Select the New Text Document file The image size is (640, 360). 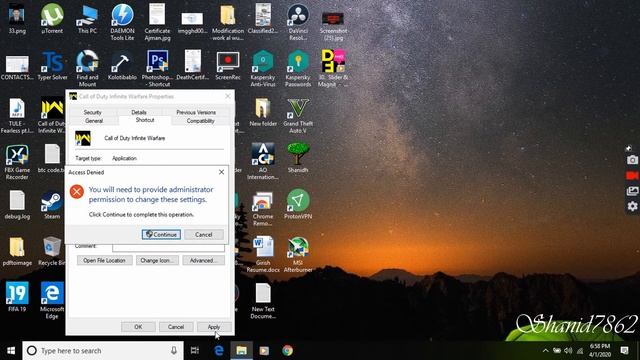[263, 301]
